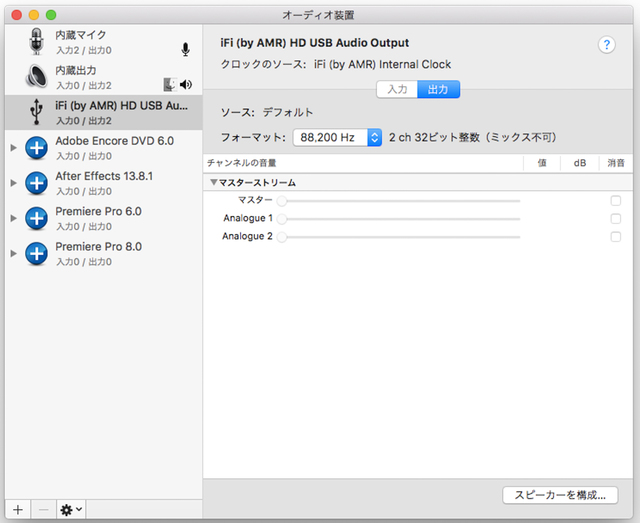Select the 内蔵出力 speaker device icon
This screenshot has height=523, width=640.
[x=37, y=77]
